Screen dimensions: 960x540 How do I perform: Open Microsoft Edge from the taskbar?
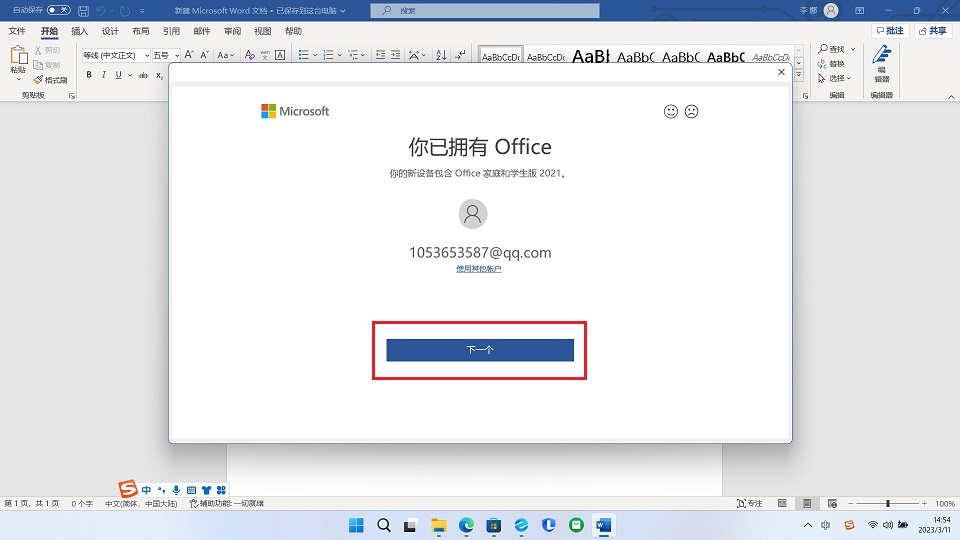coord(466,525)
